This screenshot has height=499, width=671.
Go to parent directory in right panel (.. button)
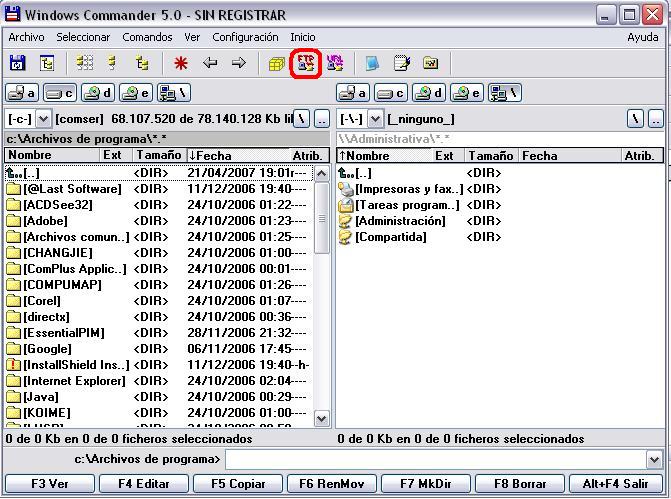[x=656, y=119]
